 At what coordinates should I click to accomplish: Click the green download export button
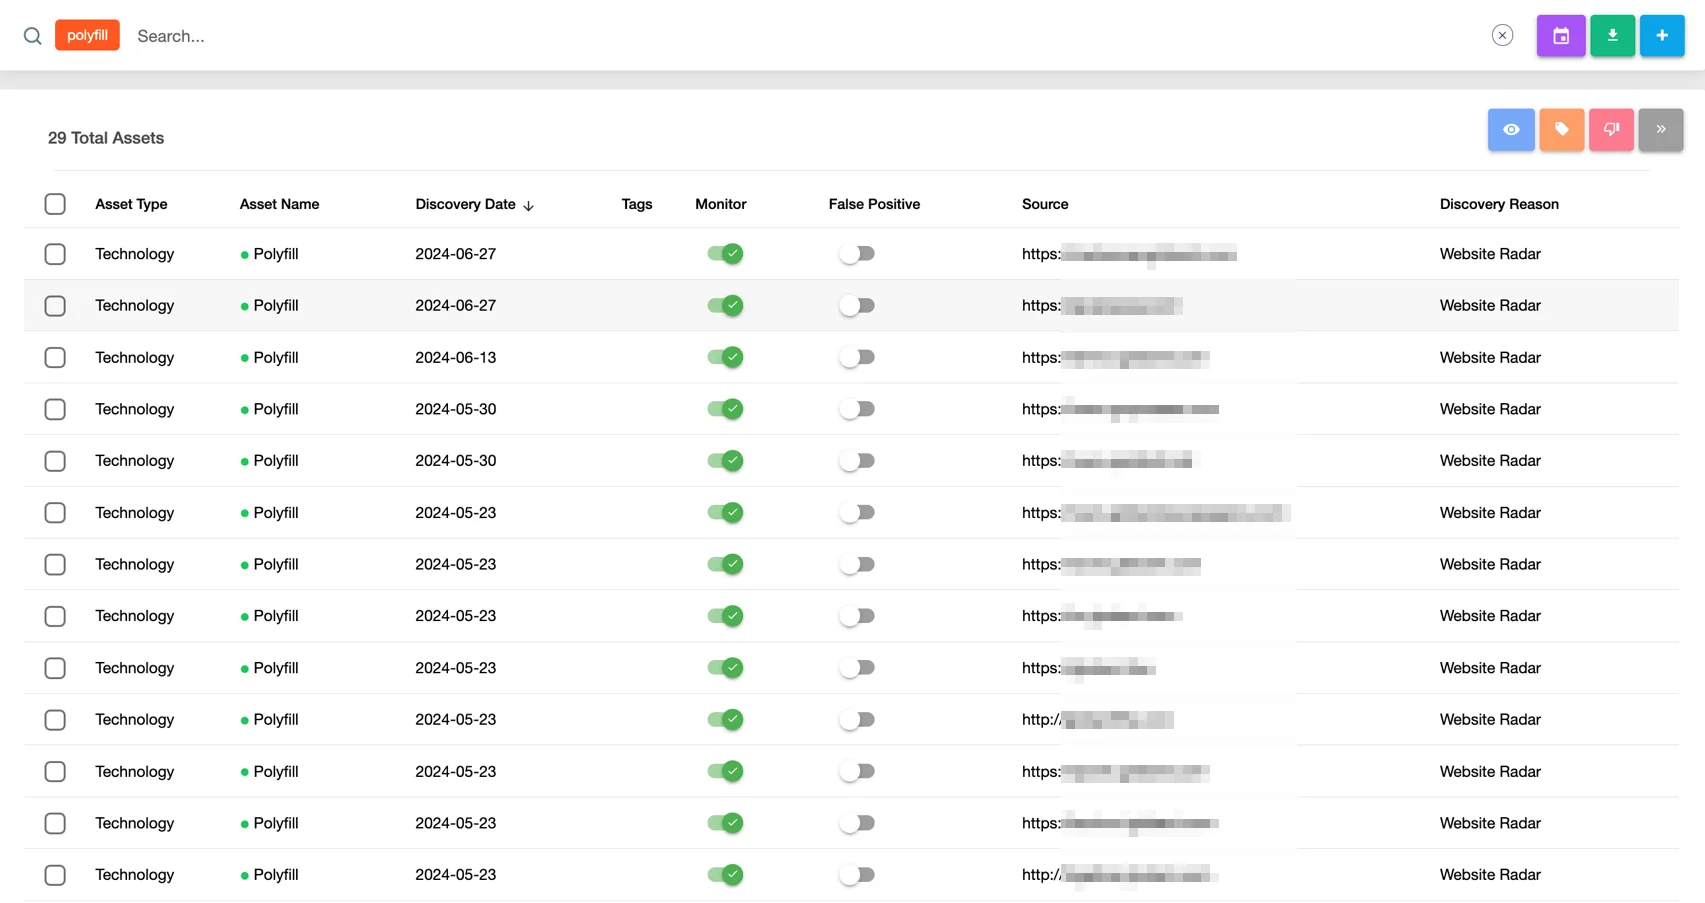1612,36
